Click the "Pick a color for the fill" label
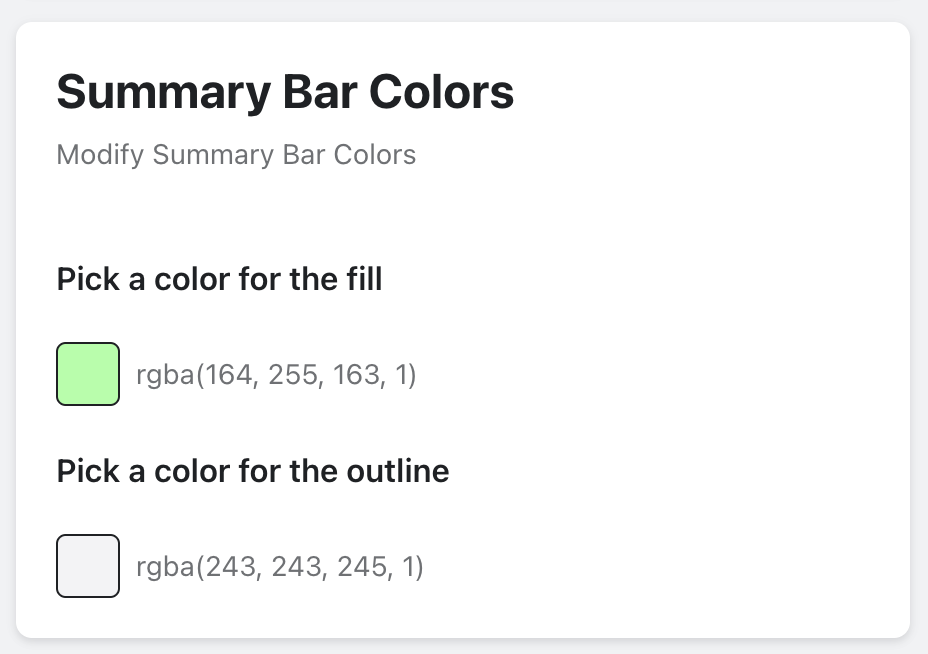Screen dimensions: 928x654 219,278
